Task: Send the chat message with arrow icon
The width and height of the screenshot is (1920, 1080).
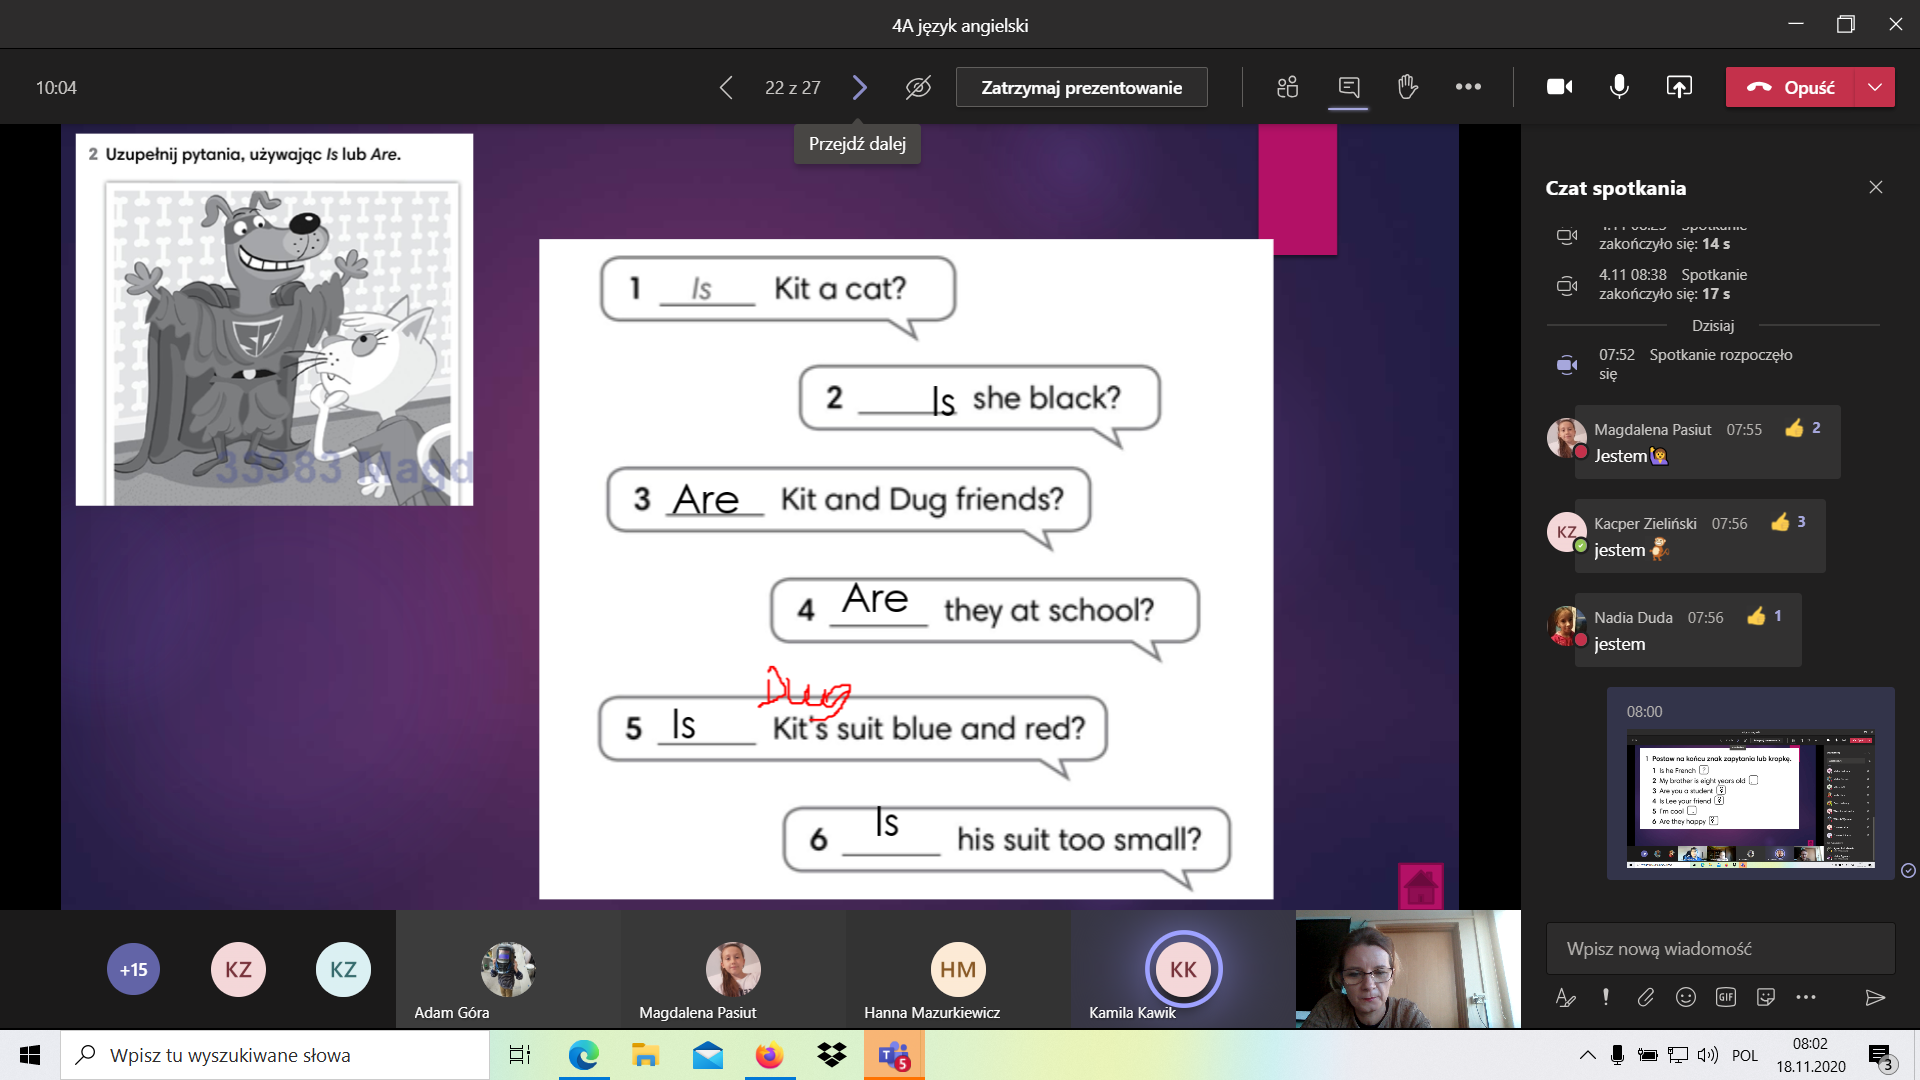Action: (1875, 997)
